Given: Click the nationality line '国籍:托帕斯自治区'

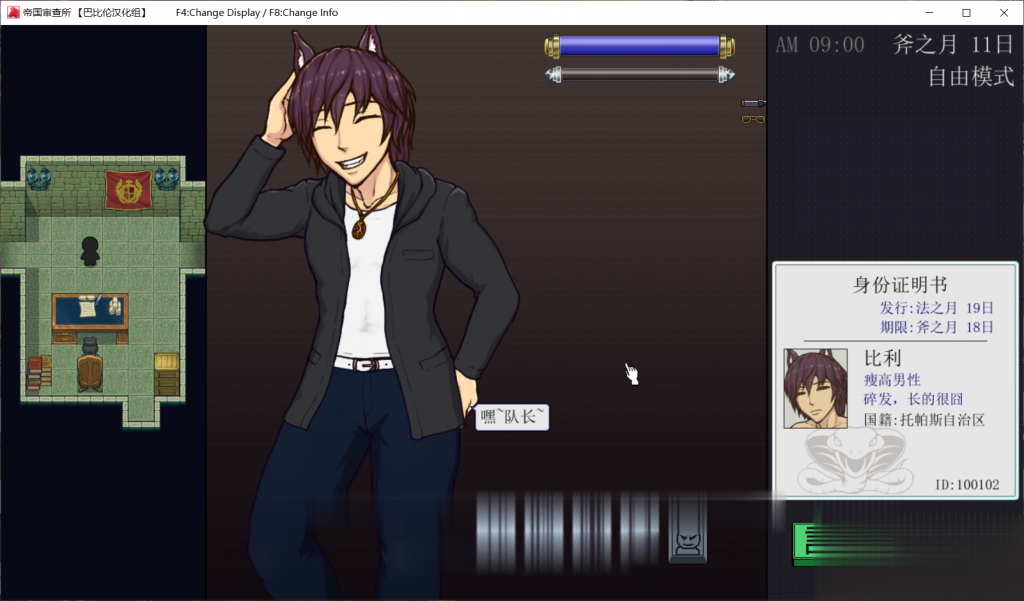Looking at the screenshot, I should pos(924,420).
